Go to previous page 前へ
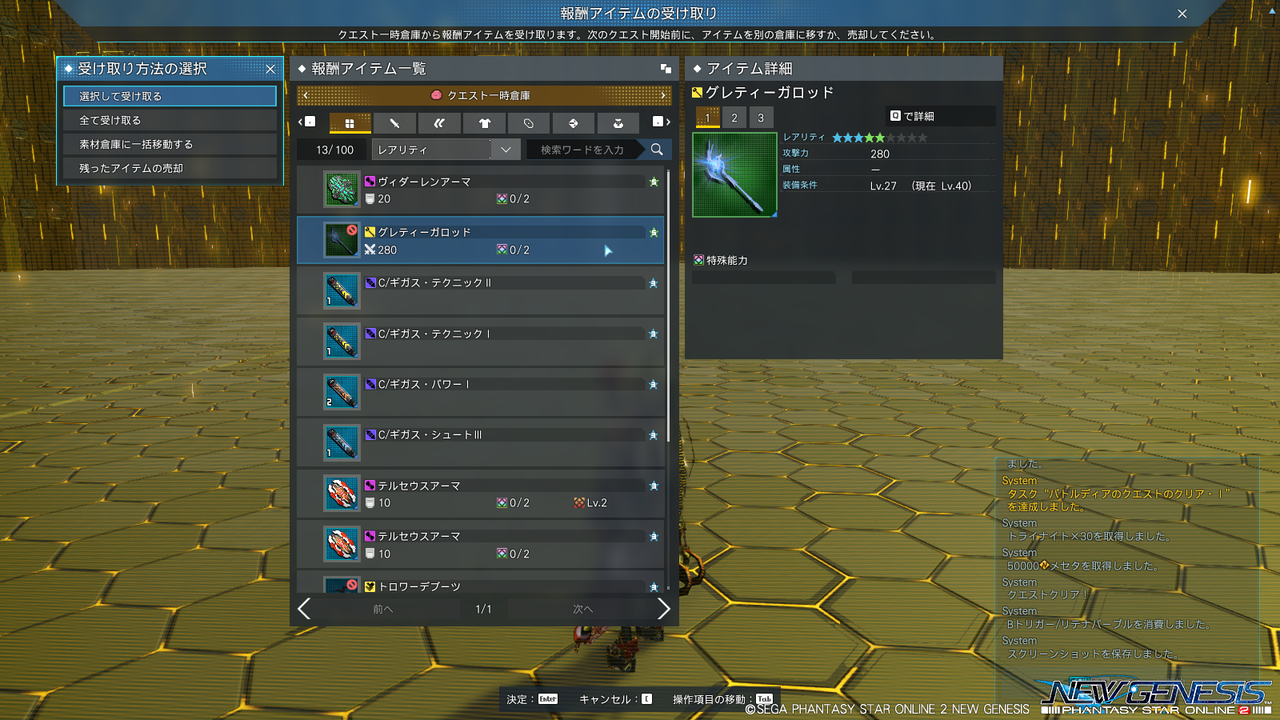Viewport: 1280px width, 720px height. 383,609
